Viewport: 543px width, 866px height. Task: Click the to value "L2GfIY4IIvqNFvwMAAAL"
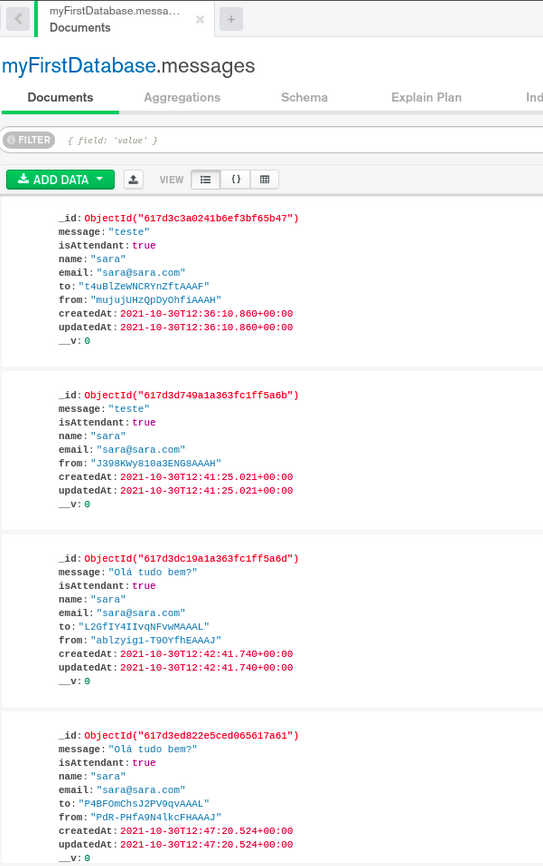144,626
